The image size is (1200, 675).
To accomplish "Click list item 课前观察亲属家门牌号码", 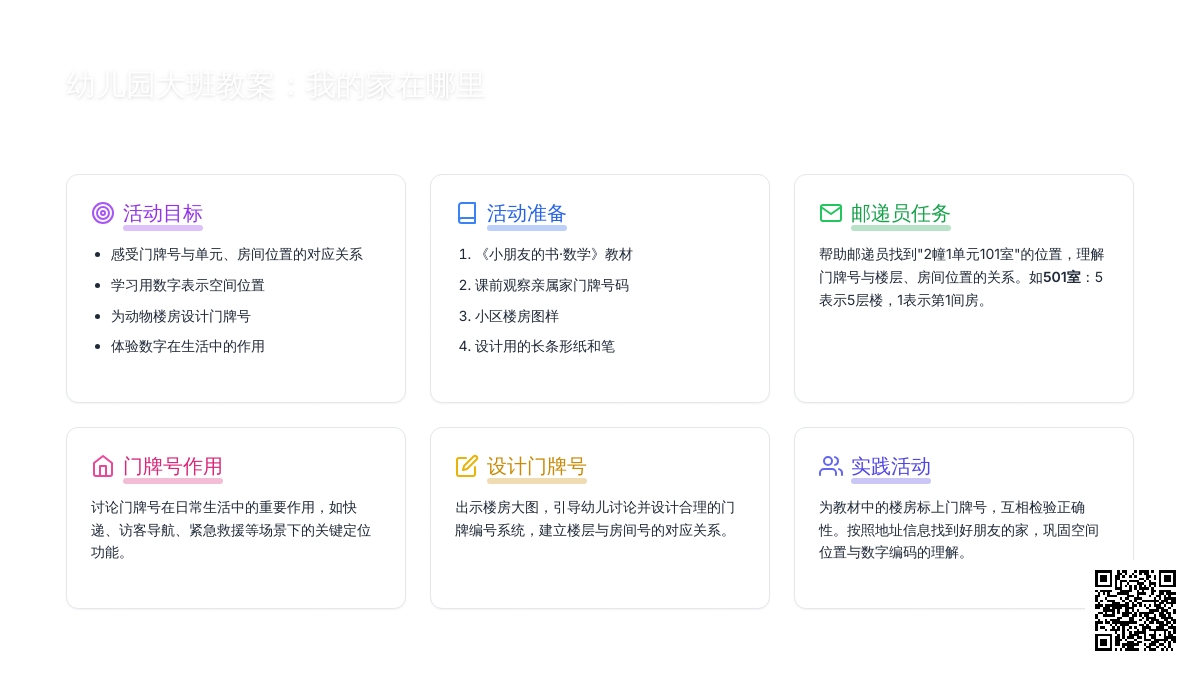I will (552, 285).
